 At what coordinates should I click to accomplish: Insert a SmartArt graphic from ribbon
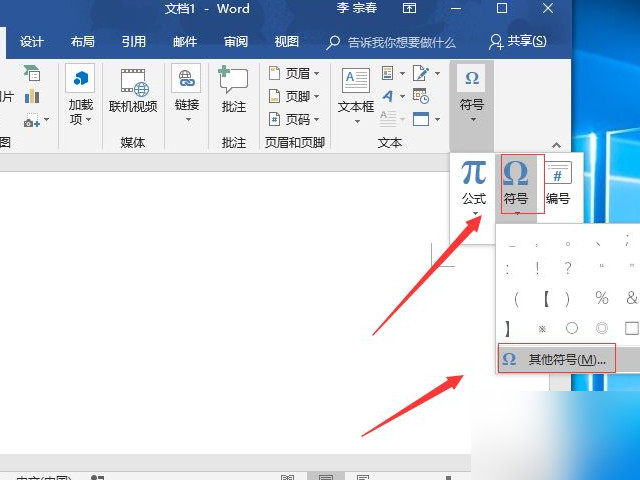coord(31,73)
